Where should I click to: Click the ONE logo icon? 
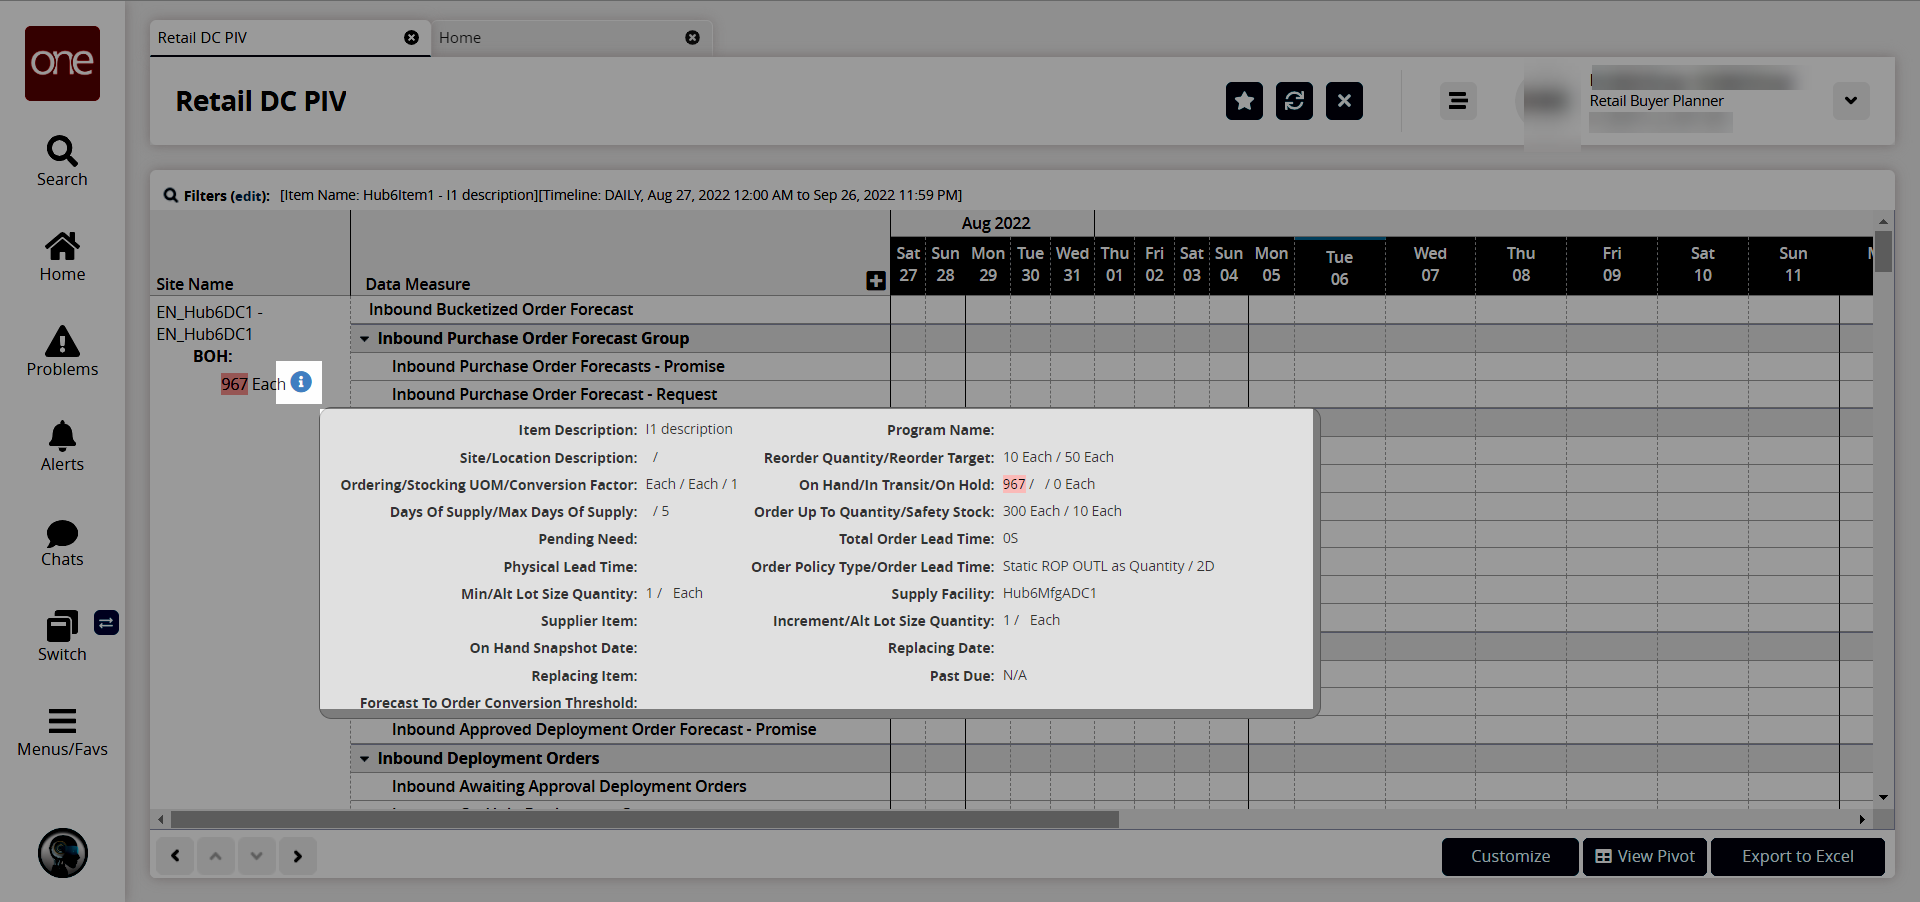coord(62,63)
